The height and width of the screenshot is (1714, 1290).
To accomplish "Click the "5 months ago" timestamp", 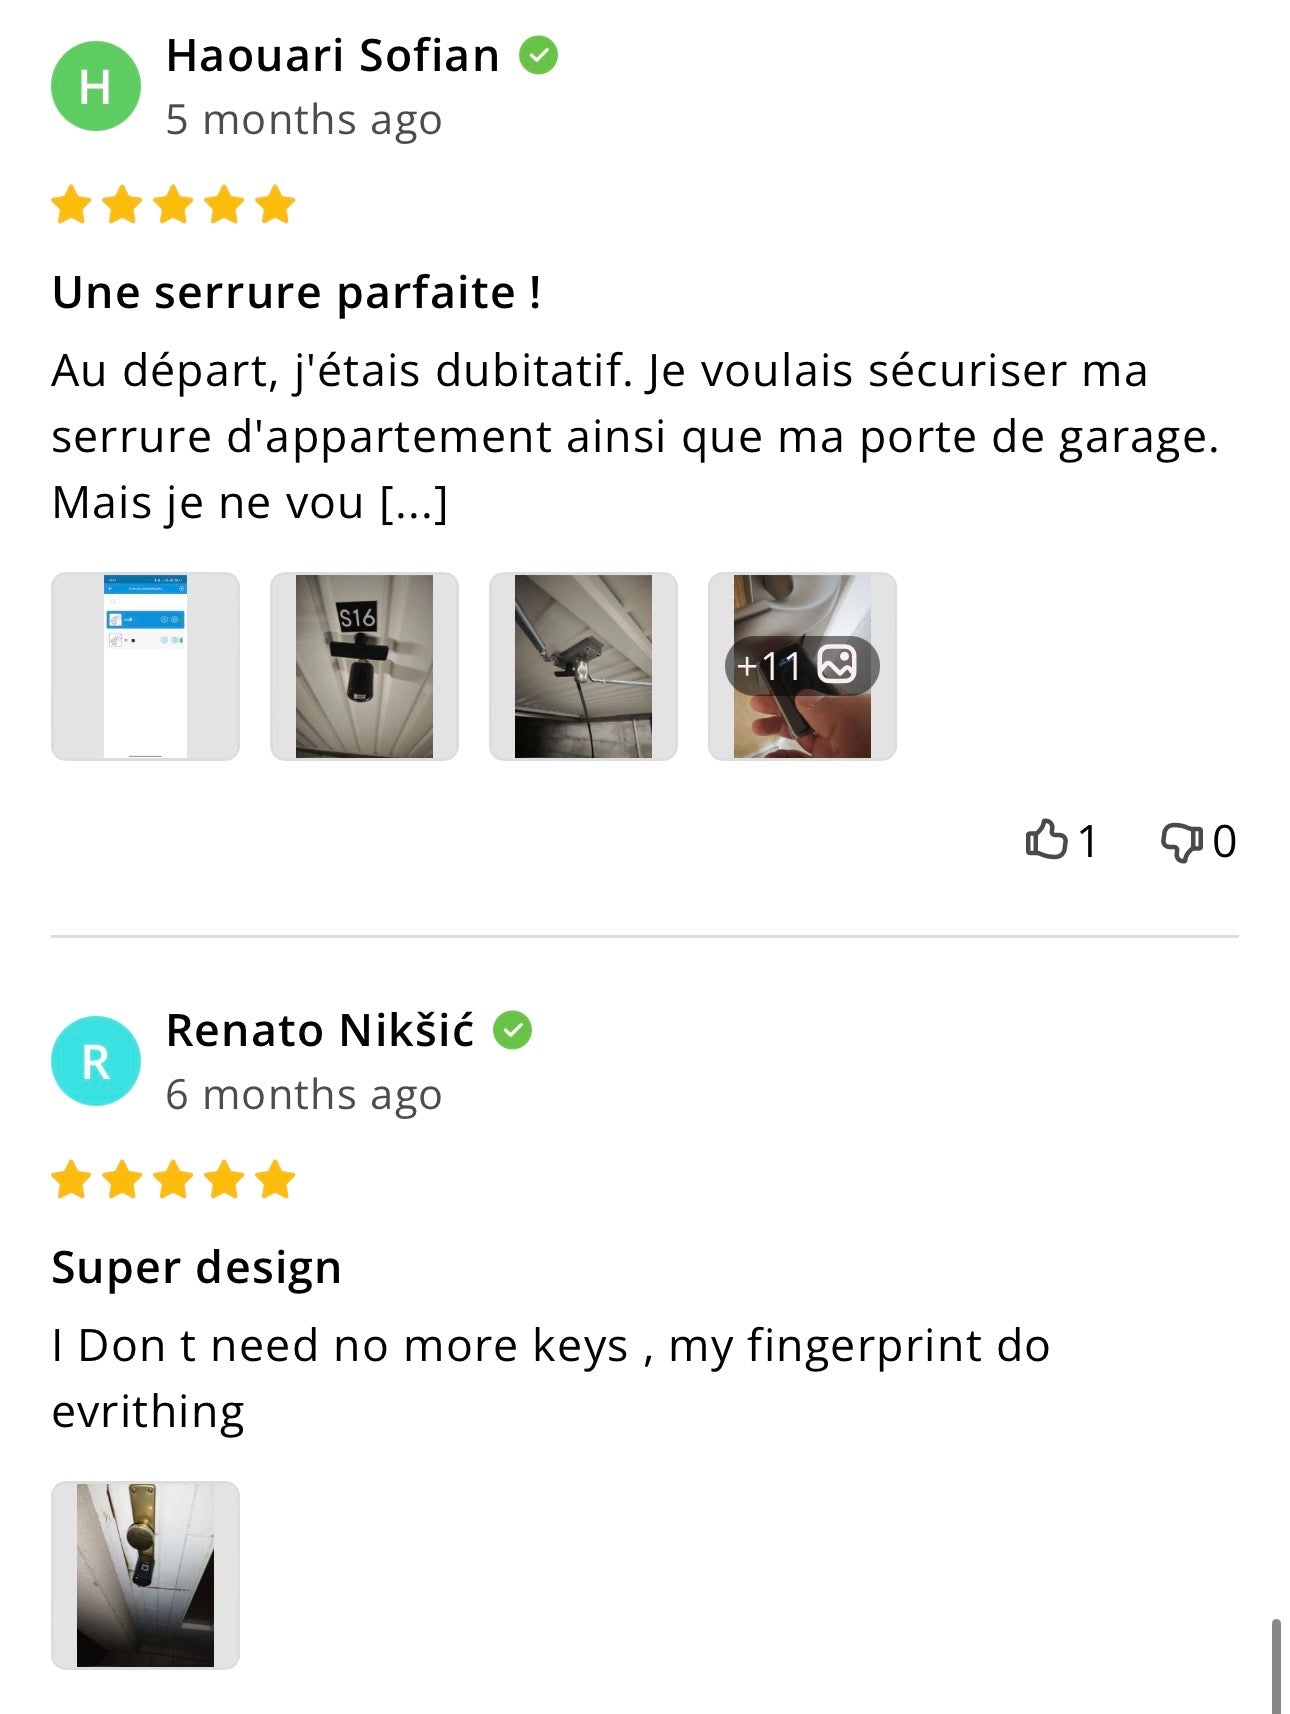I will (304, 120).
